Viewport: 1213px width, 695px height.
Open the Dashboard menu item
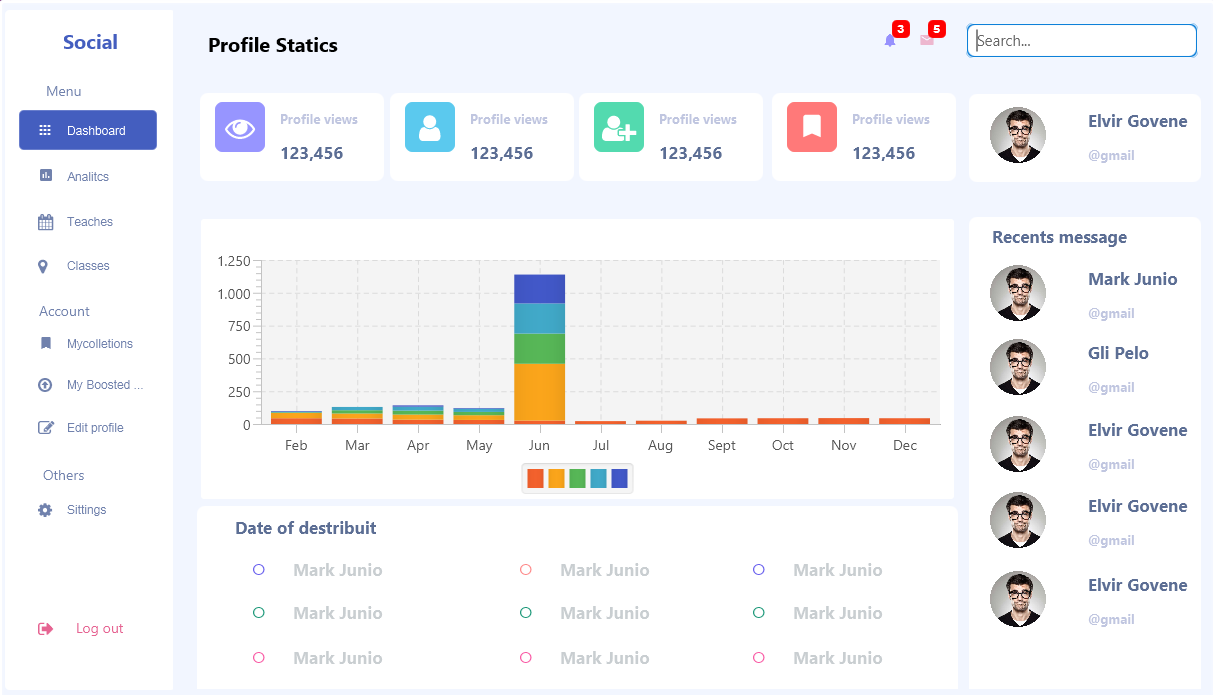[88, 130]
